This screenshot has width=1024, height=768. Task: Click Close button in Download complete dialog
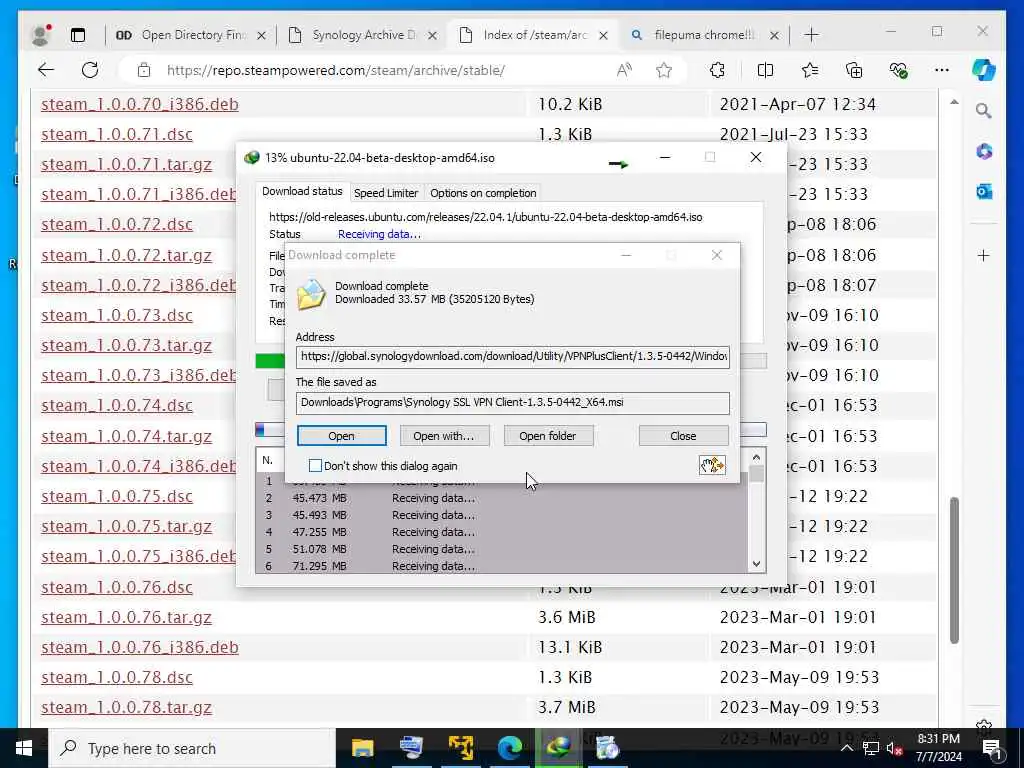[x=683, y=436]
